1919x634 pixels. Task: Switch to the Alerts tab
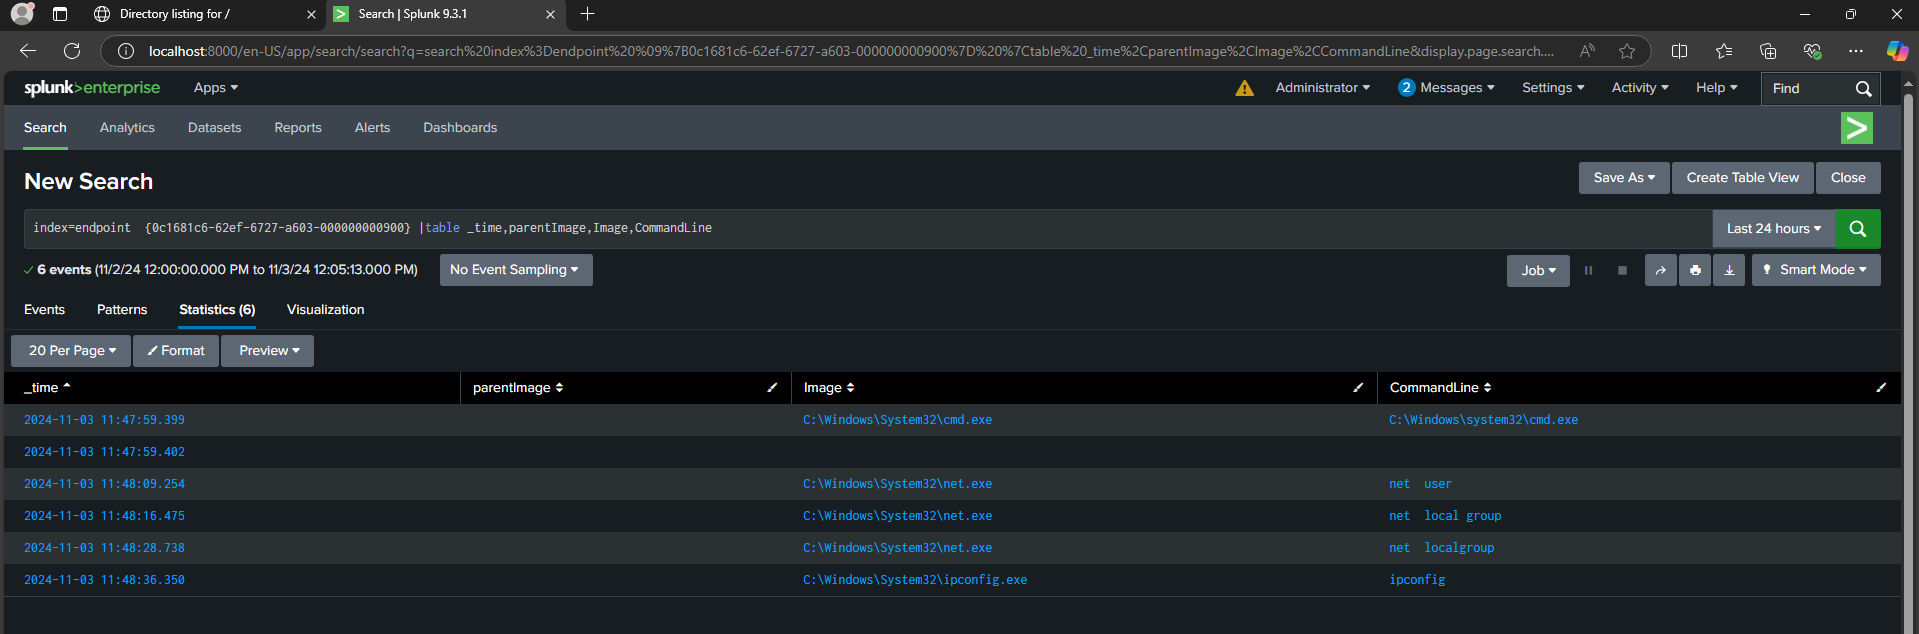click(372, 128)
